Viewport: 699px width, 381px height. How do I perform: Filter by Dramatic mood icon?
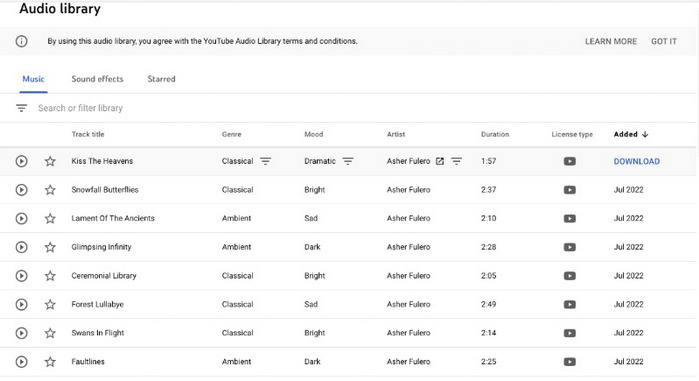tap(348, 161)
